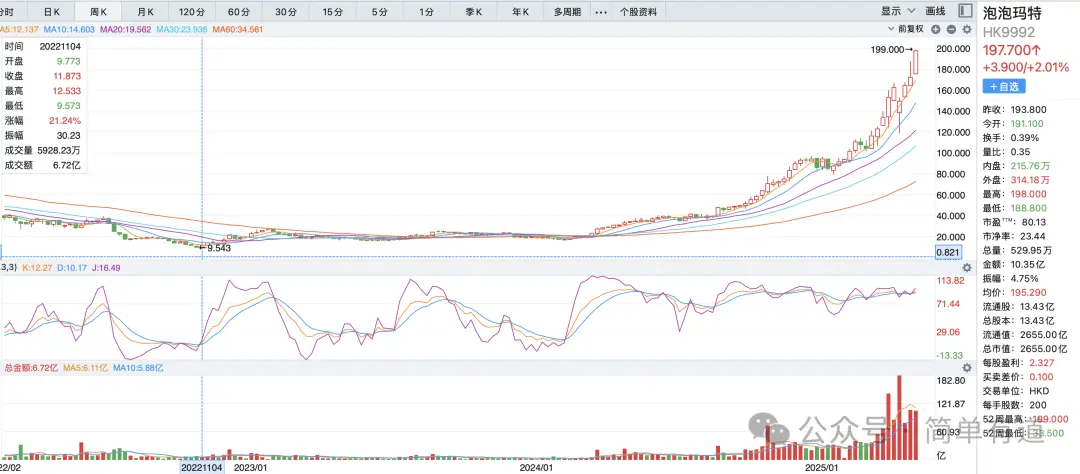Screen dimensions: 1080x474
Task: Switch to 月K monthly chart tab
Action: point(145,11)
